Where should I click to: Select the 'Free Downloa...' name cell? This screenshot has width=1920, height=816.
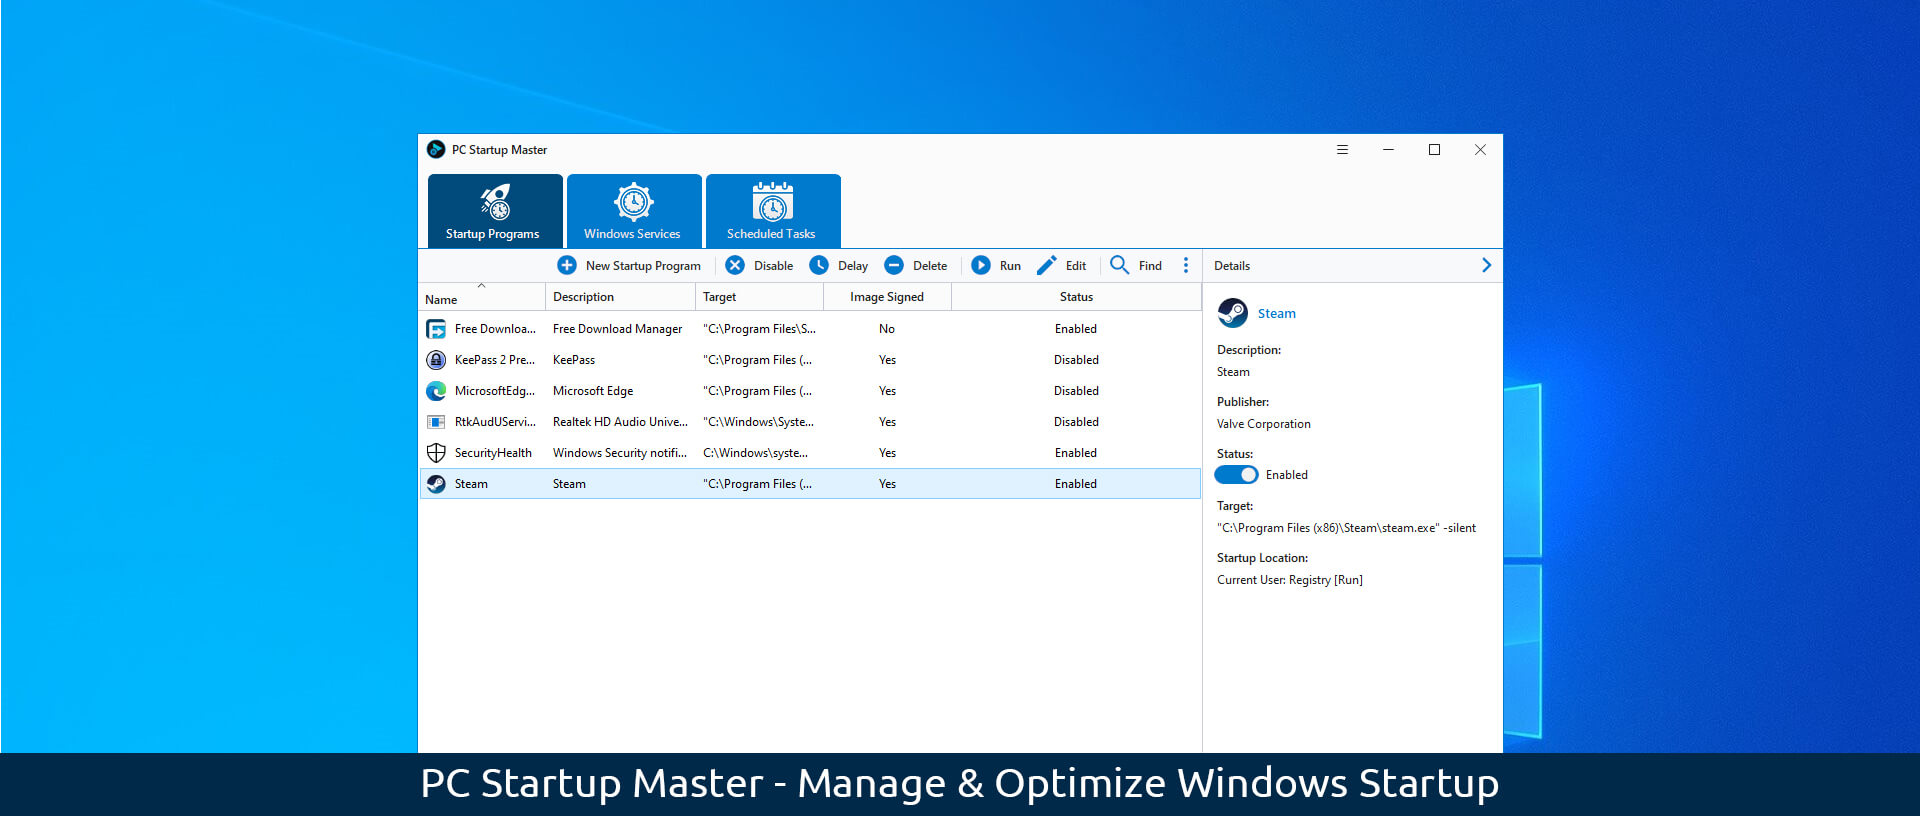495,329
